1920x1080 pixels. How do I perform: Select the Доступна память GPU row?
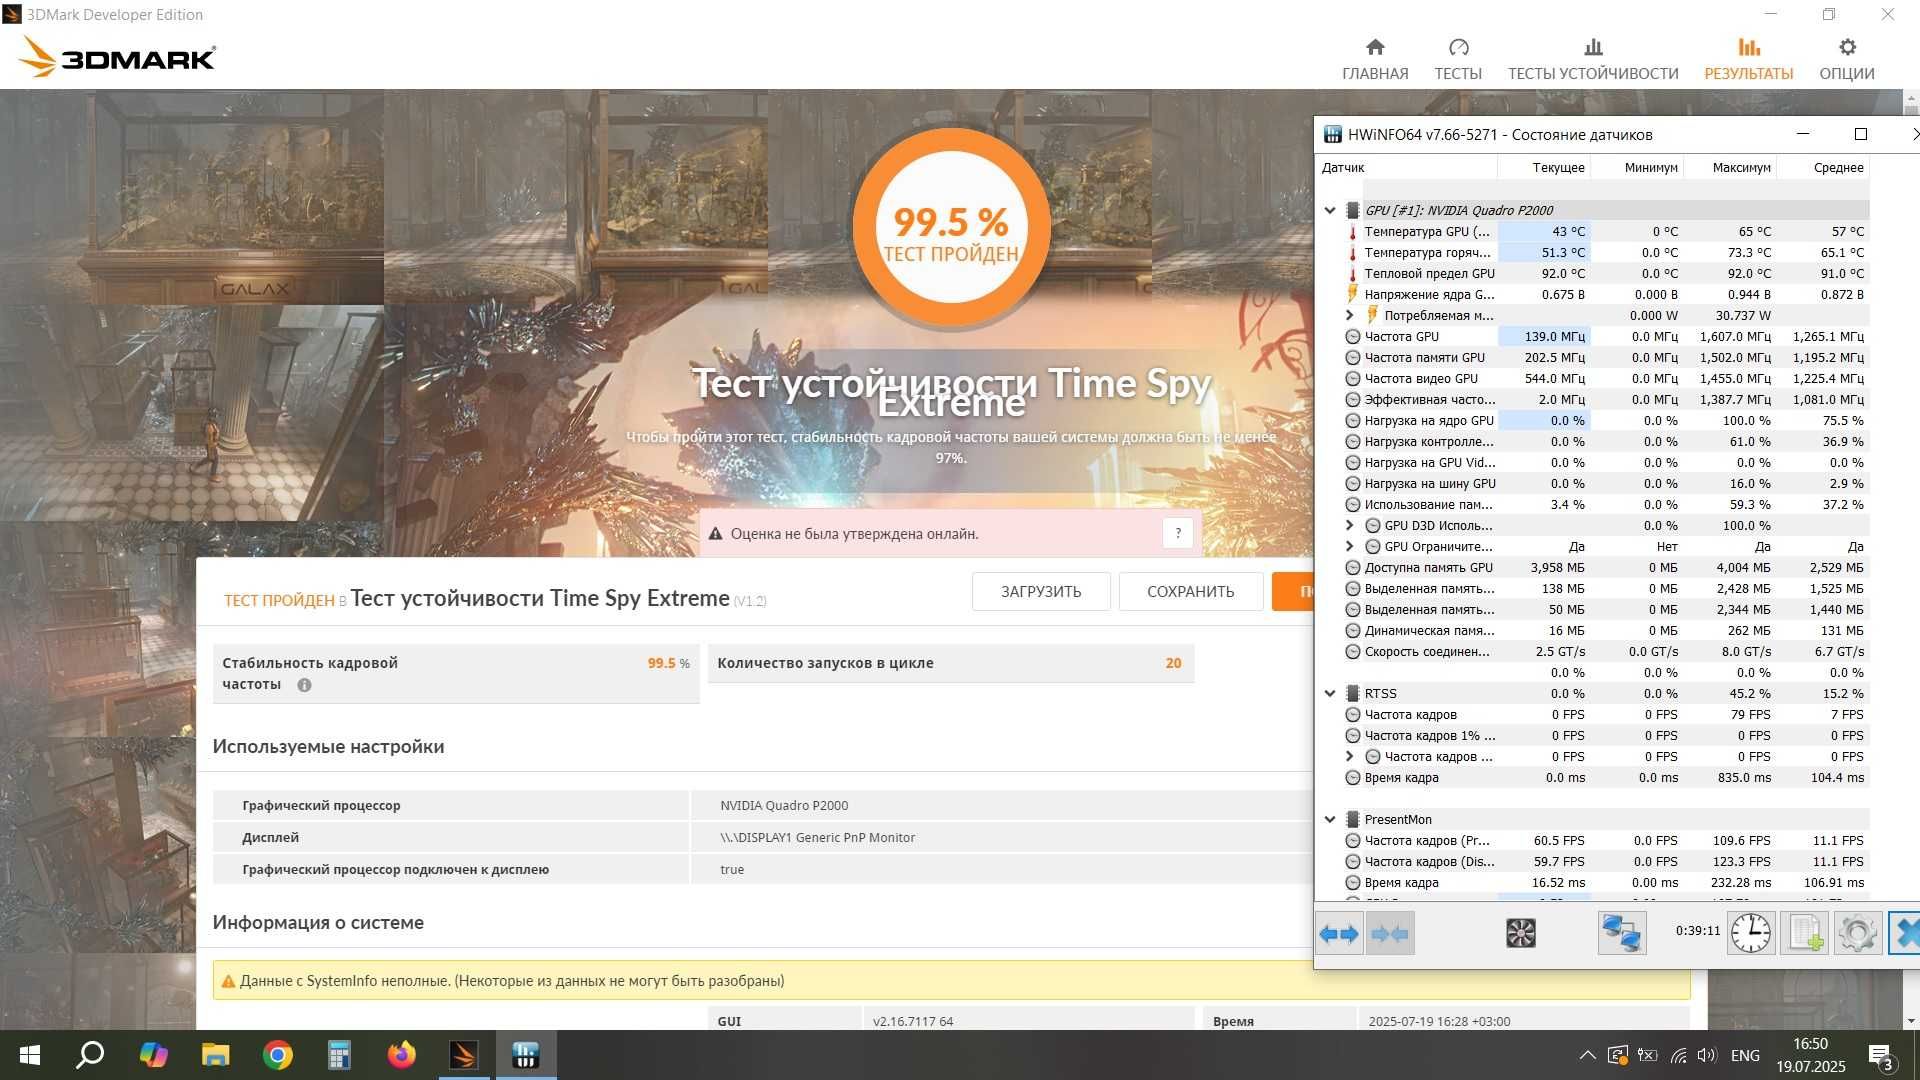[x=1606, y=567]
